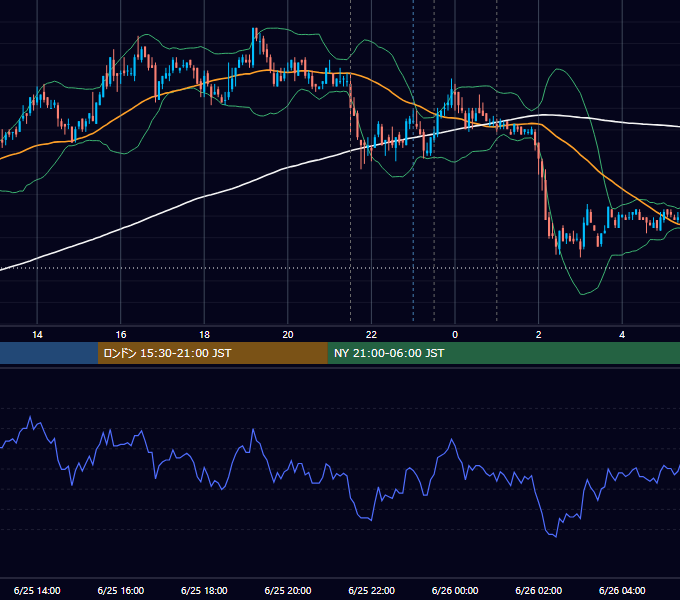Click the 6/25 16:00 time label
Screen dimensions: 680x600
point(121,590)
